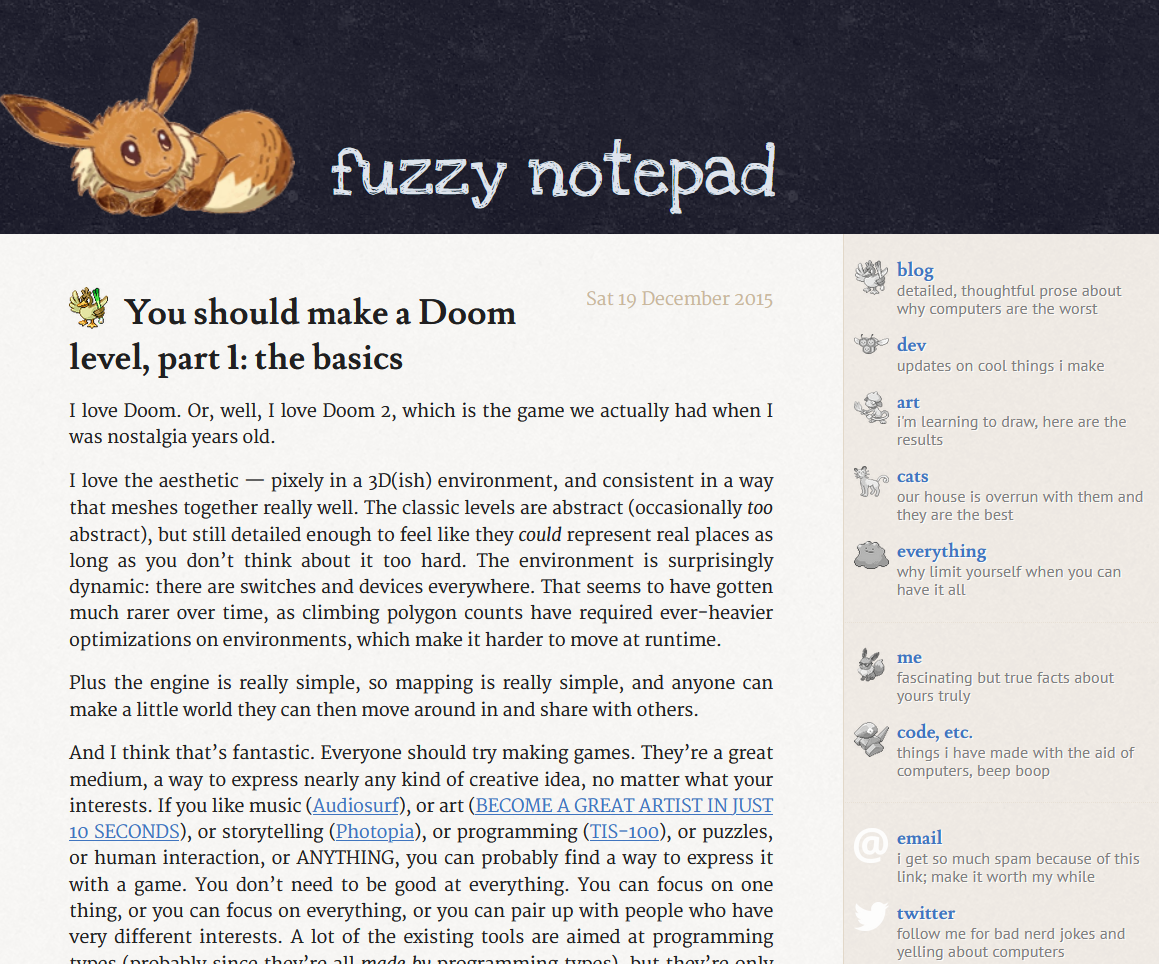The height and width of the screenshot is (964, 1159).
Task: Open the me sidebar link
Action: (x=909, y=657)
